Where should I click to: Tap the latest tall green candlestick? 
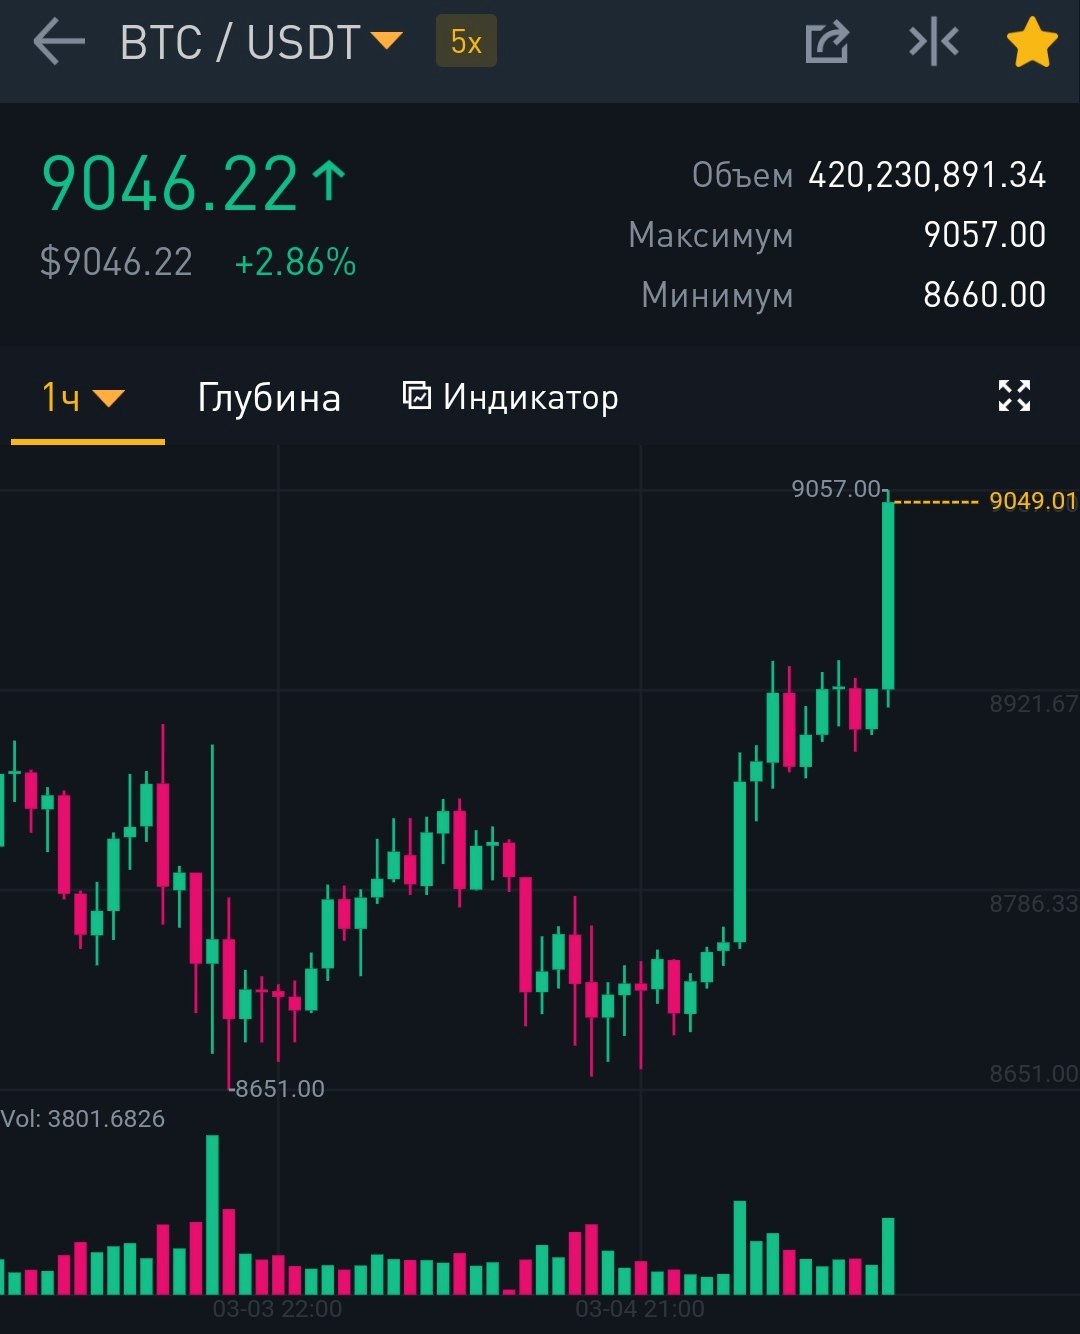coord(888,596)
